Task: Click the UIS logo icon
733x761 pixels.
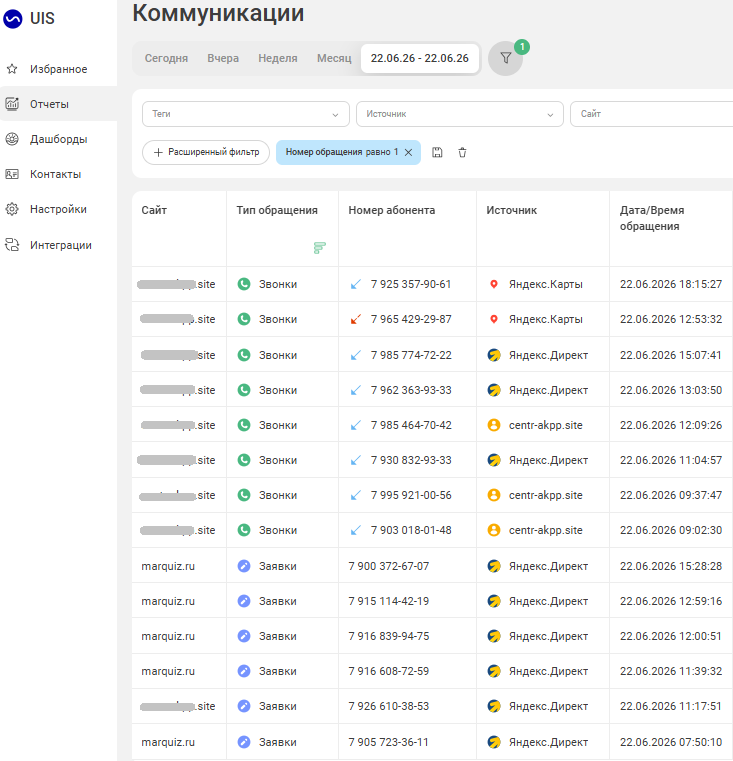Action: [13, 19]
